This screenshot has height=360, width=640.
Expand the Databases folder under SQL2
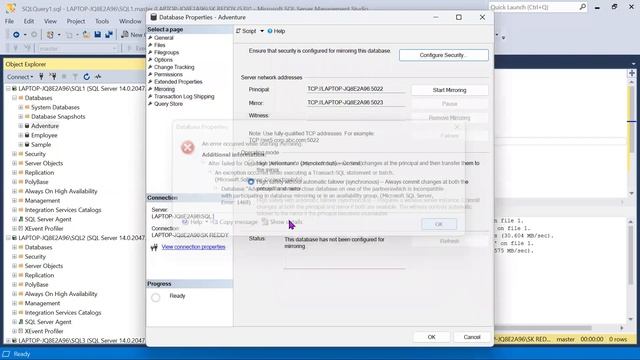click(x=14, y=247)
